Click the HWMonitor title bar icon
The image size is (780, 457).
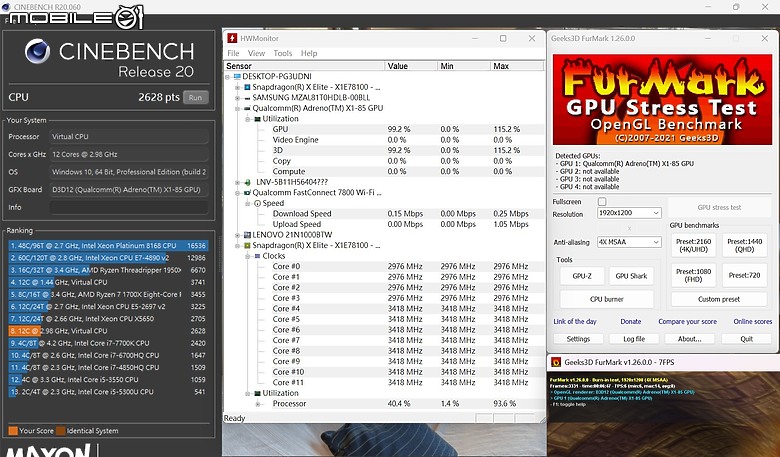232,38
